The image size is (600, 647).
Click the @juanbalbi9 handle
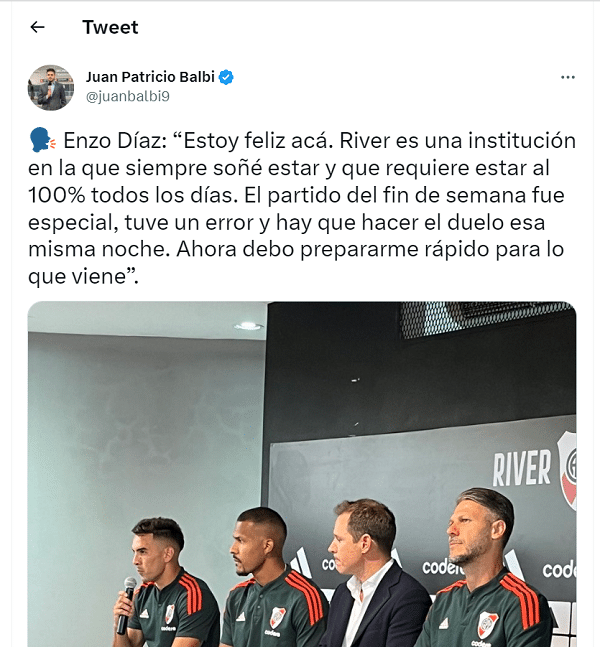[x=128, y=96]
